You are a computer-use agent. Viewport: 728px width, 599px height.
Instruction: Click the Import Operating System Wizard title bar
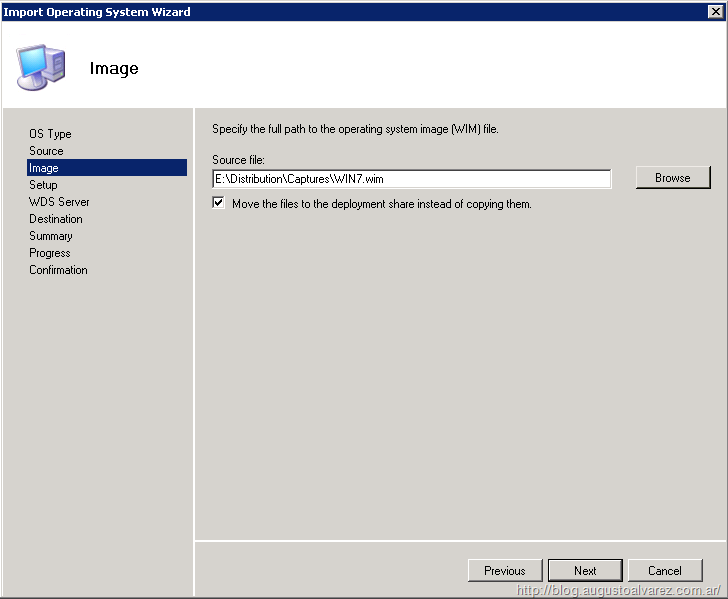(x=300, y=12)
